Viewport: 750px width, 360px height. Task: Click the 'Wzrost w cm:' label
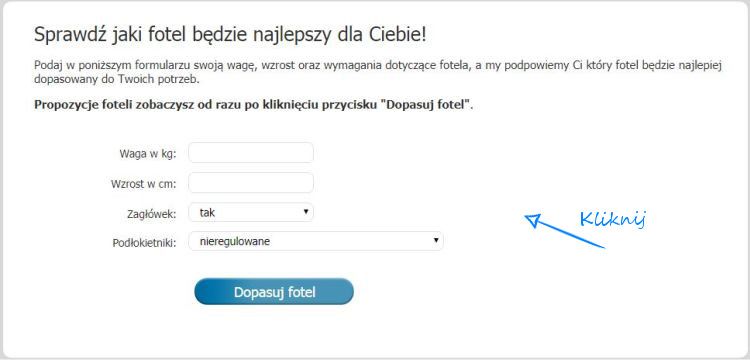tap(143, 184)
